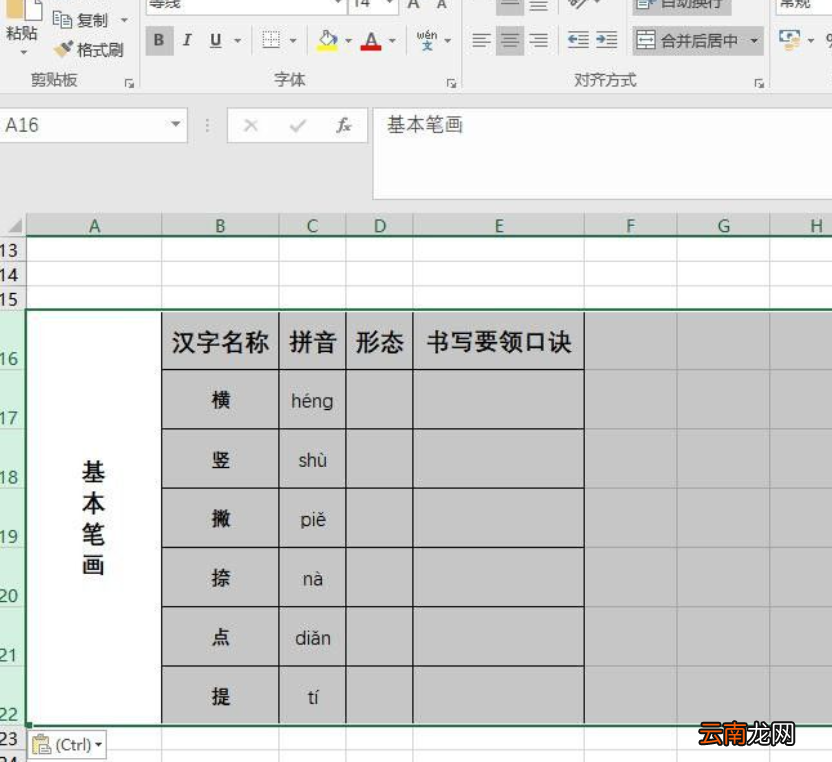Toggle Italic formatting
The image size is (832, 762).
coord(187,40)
